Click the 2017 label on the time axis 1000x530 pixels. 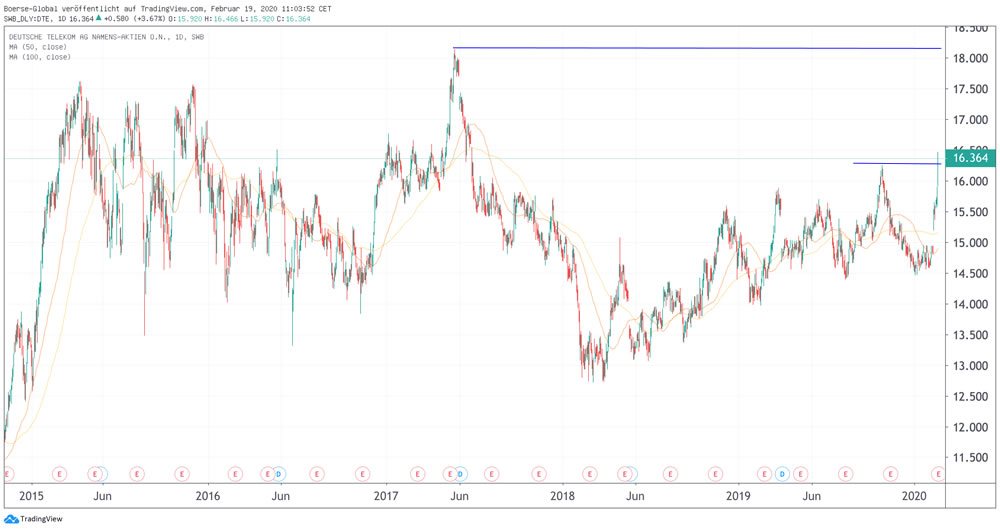pos(386,496)
